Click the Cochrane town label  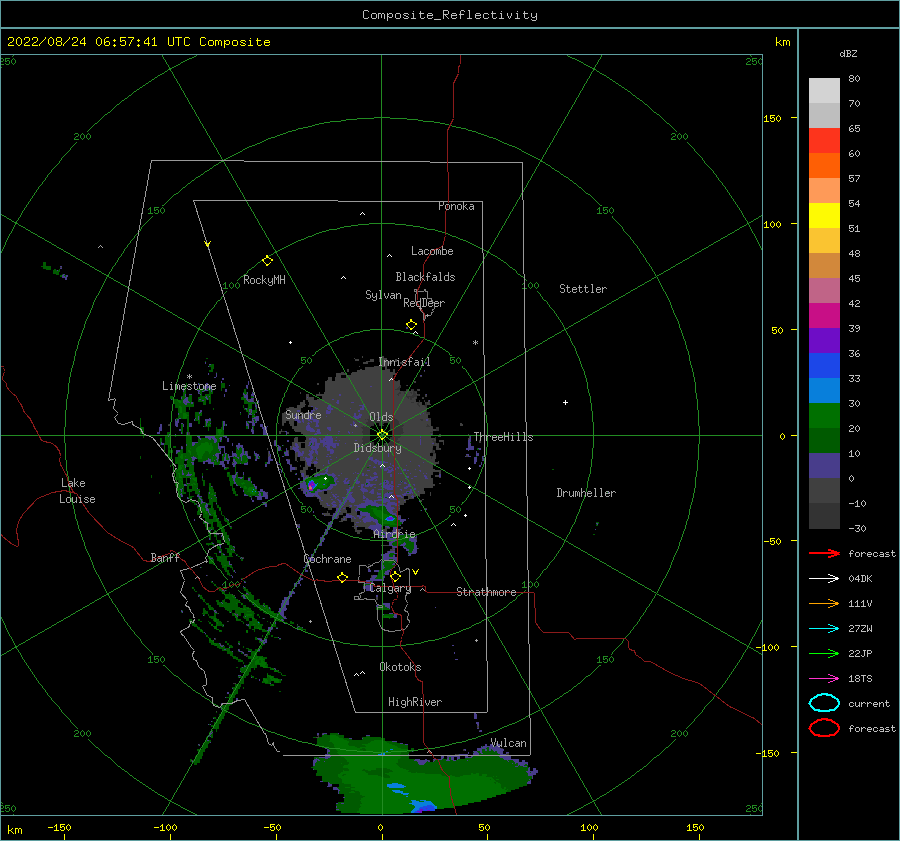coord(327,559)
